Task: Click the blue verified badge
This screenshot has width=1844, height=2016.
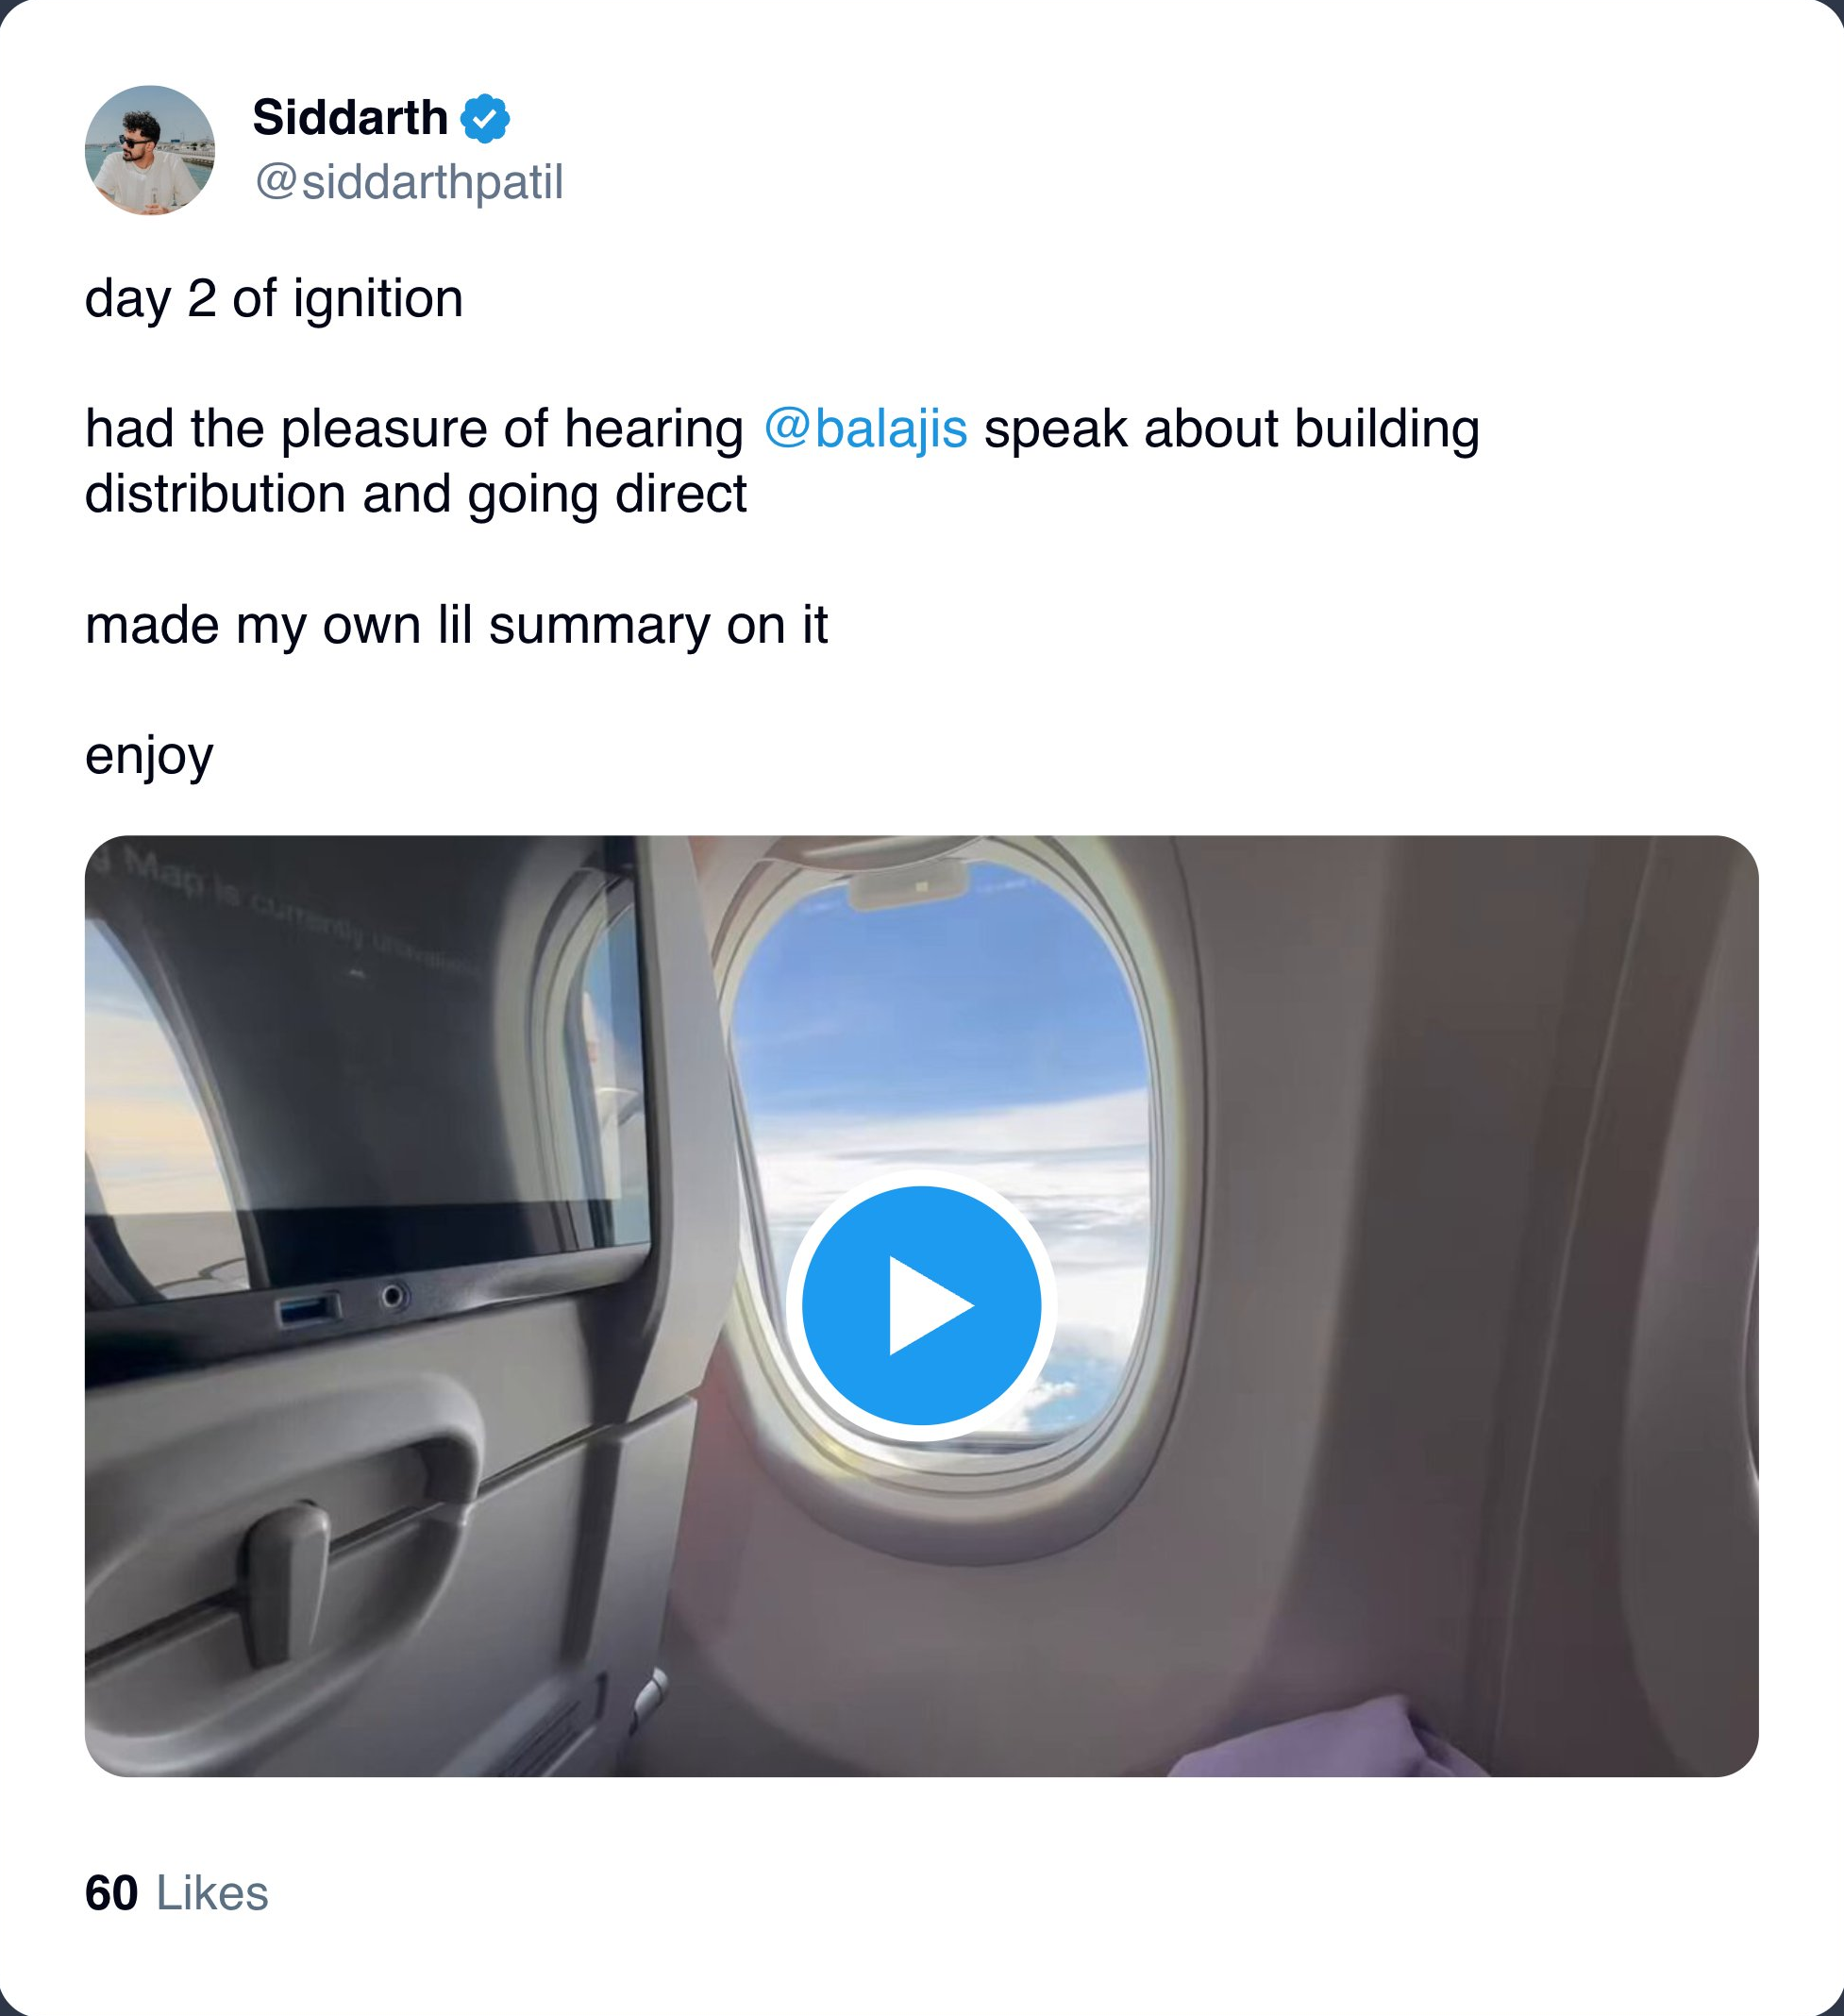Action: [x=485, y=118]
